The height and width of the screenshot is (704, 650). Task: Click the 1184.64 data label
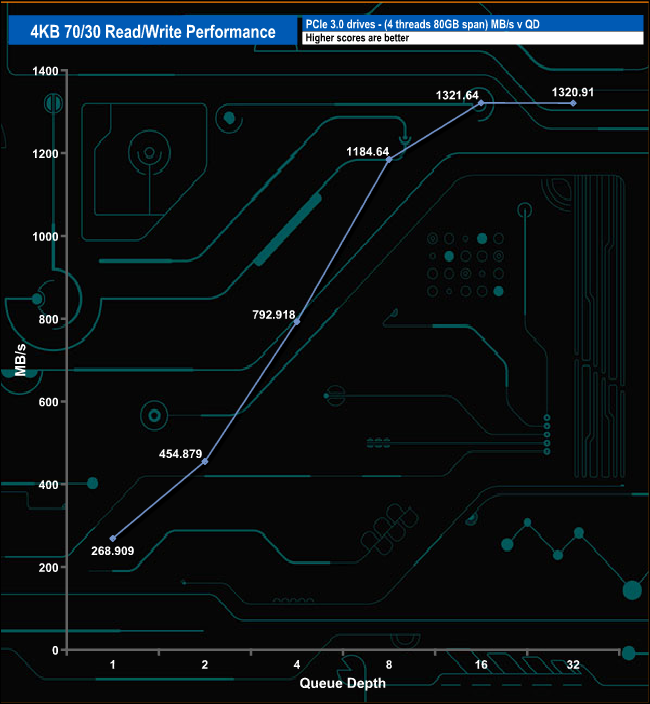pos(368,152)
